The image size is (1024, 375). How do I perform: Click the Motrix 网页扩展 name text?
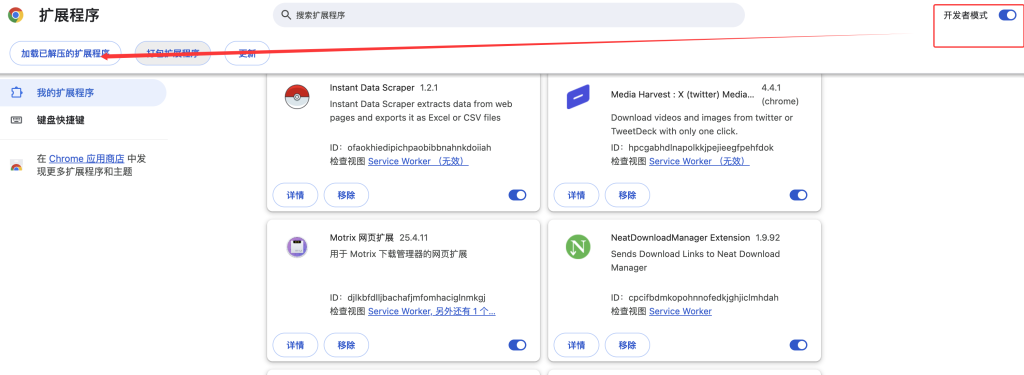(x=362, y=237)
